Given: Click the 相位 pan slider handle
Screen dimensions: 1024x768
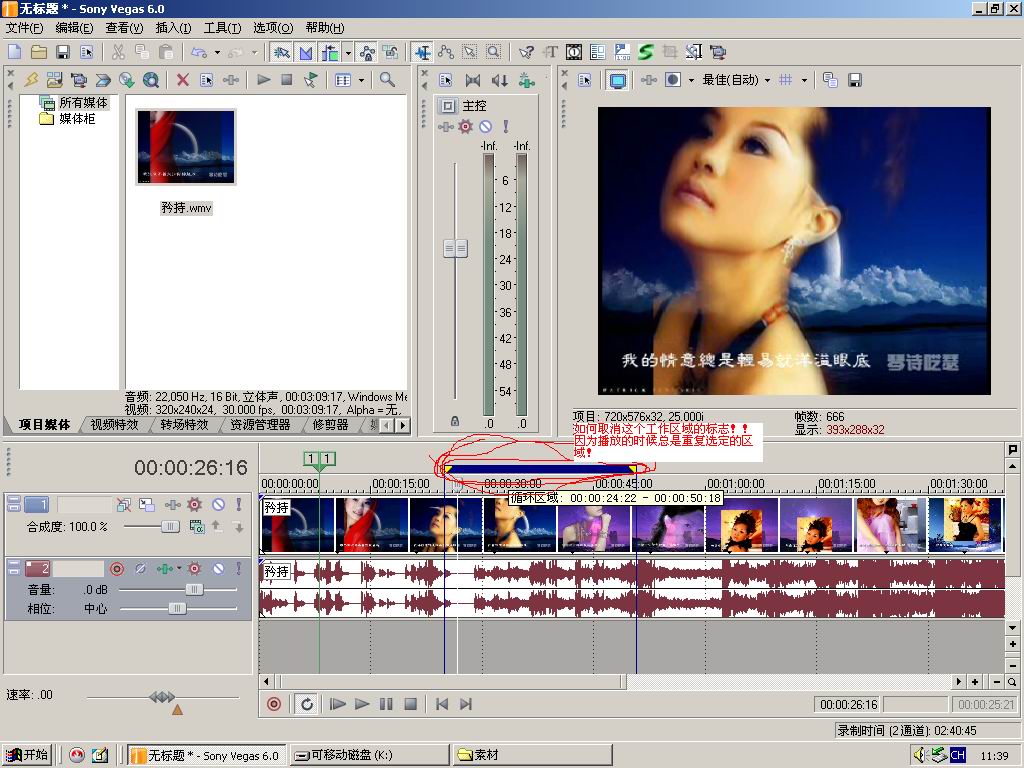Looking at the screenshot, I should tap(177, 609).
